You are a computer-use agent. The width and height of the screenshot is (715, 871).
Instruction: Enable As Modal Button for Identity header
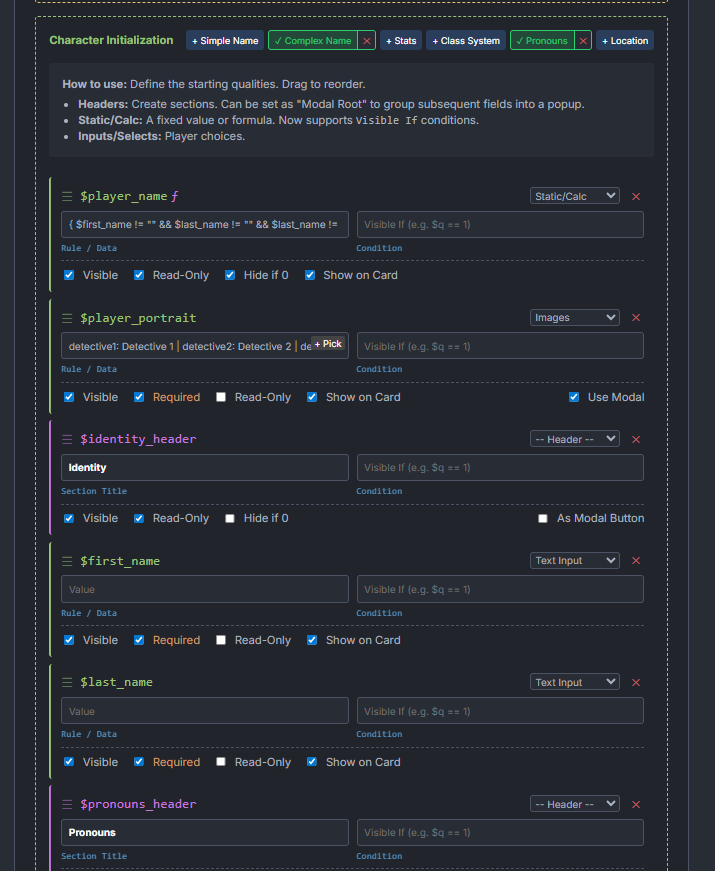(x=543, y=519)
